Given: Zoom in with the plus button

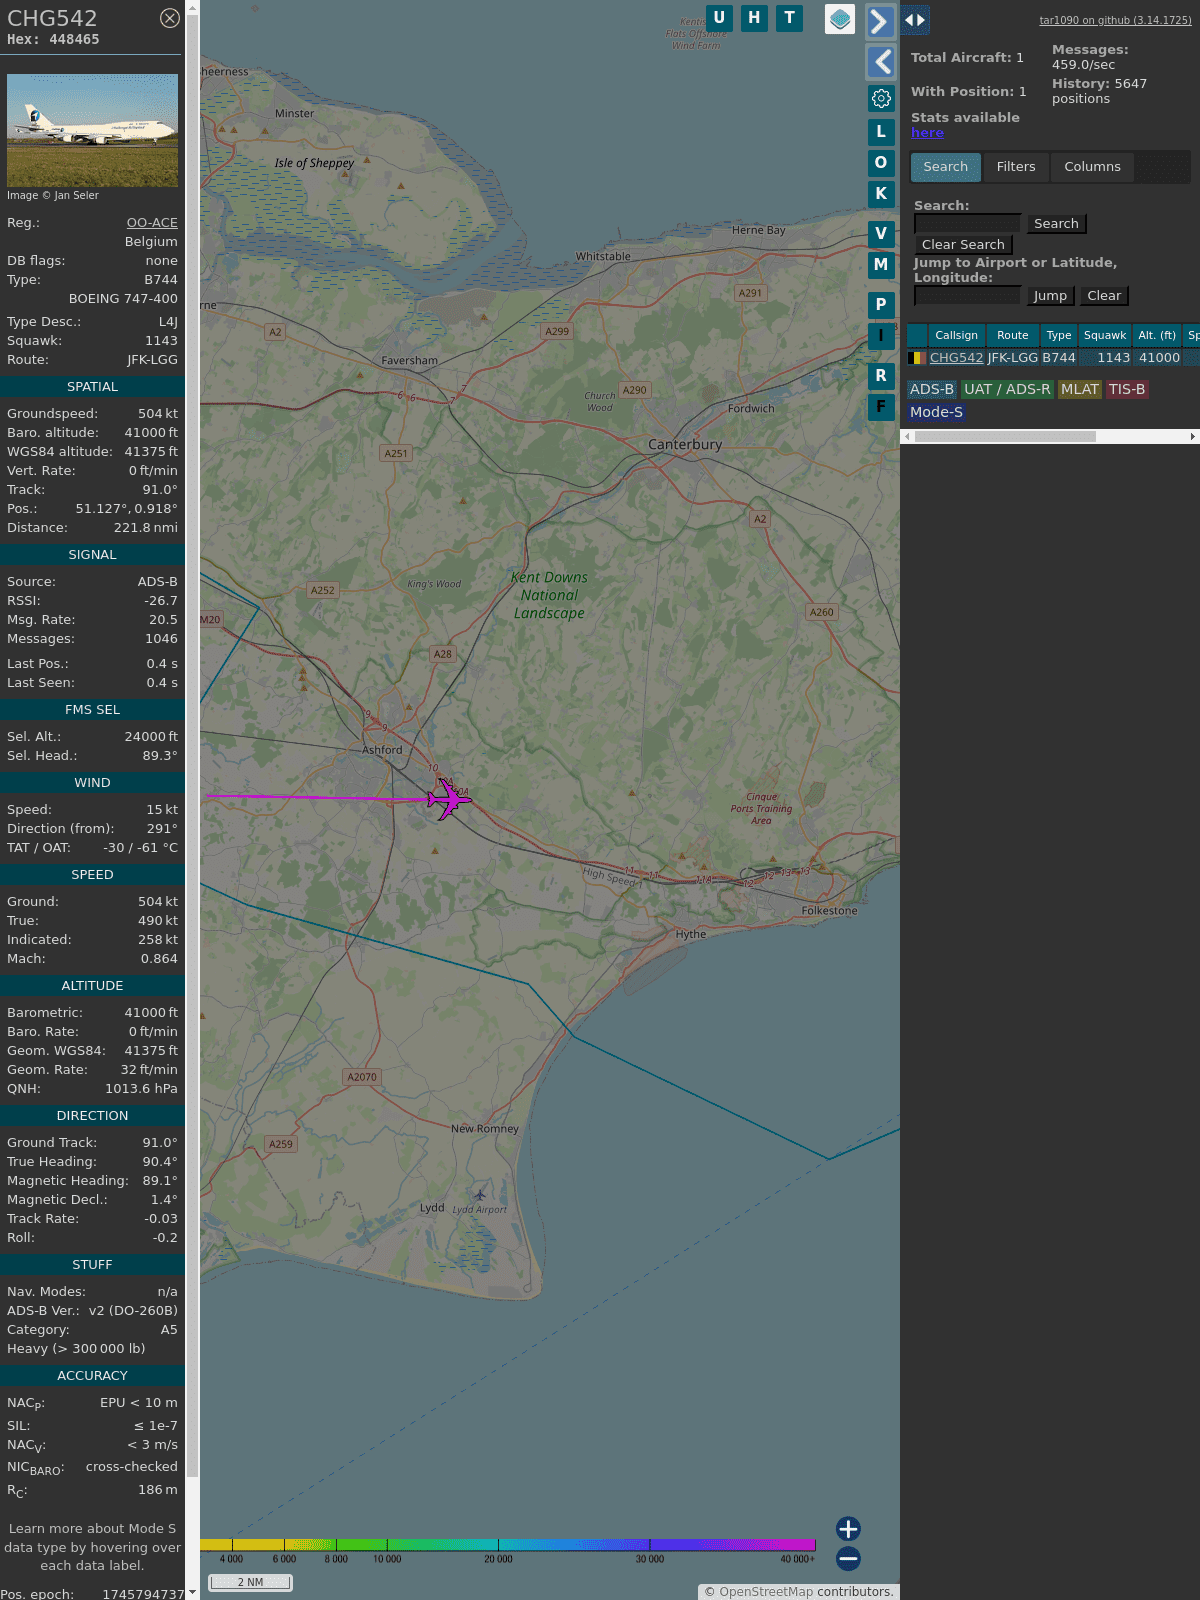Looking at the screenshot, I should (848, 1528).
